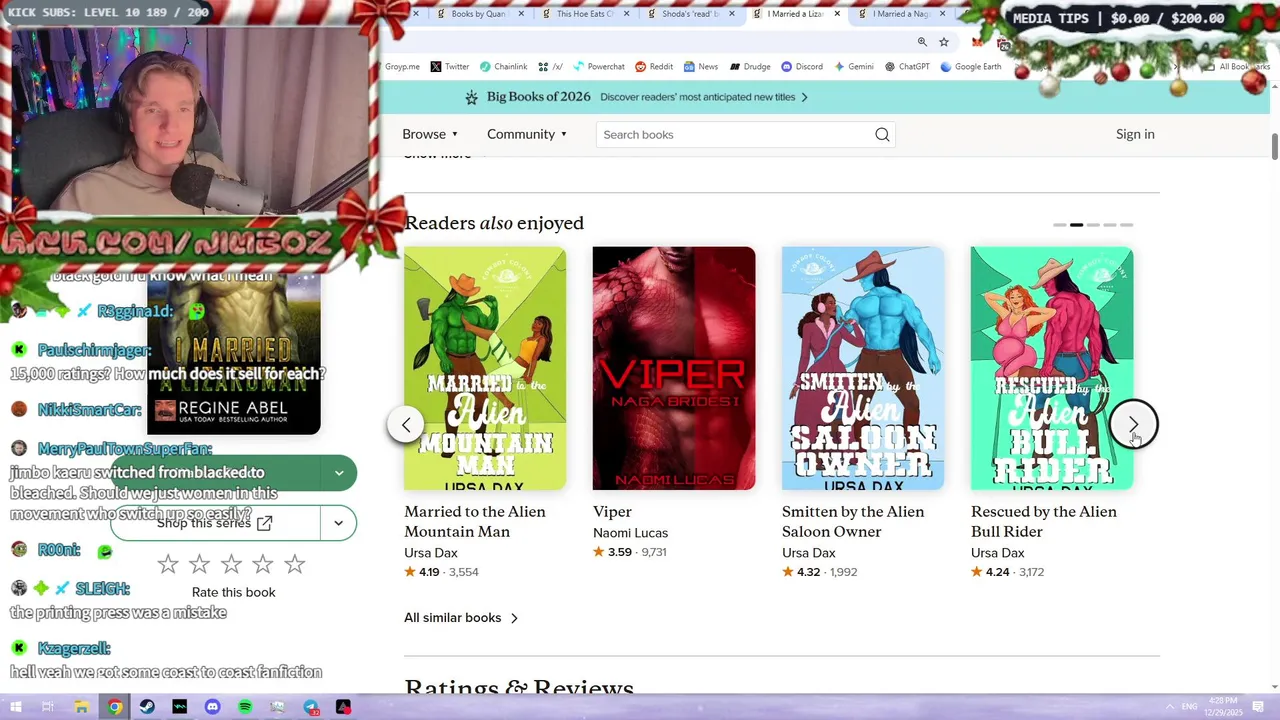The height and width of the screenshot is (720, 1280).
Task: Bookmark this page with the star icon
Action: pyautogui.click(x=944, y=42)
